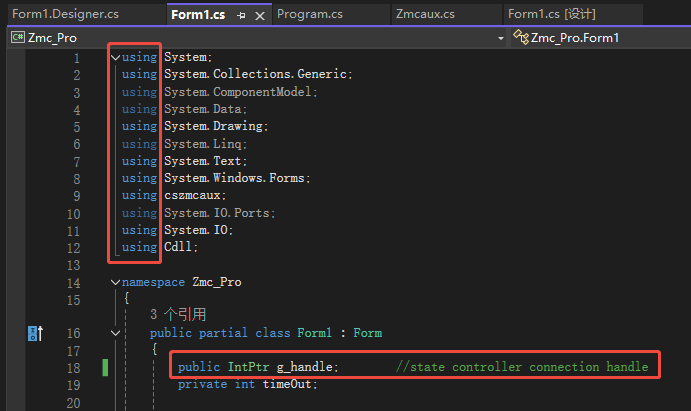Open the Zmc_Pro.Form1 type dropdown
Viewport: 691px width, 411px height.
pyautogui.click(x=600, y=38)
